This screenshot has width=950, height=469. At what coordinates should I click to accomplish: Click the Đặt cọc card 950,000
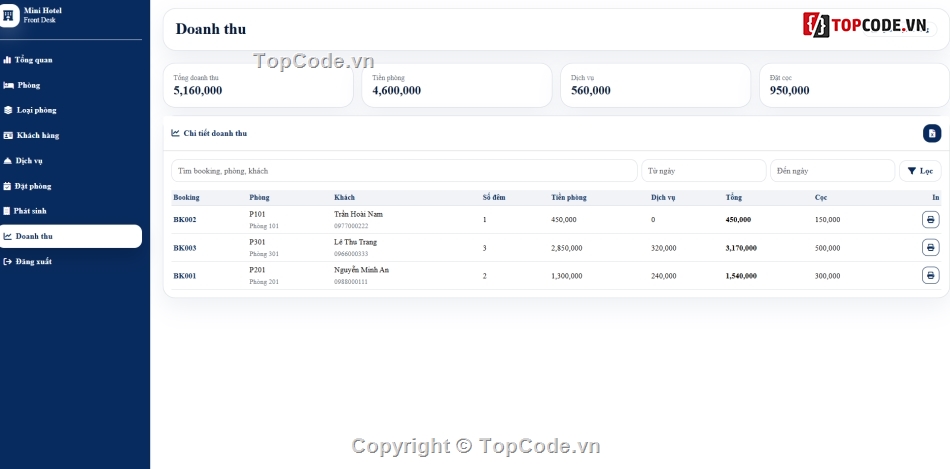click(x=854, y=85)
